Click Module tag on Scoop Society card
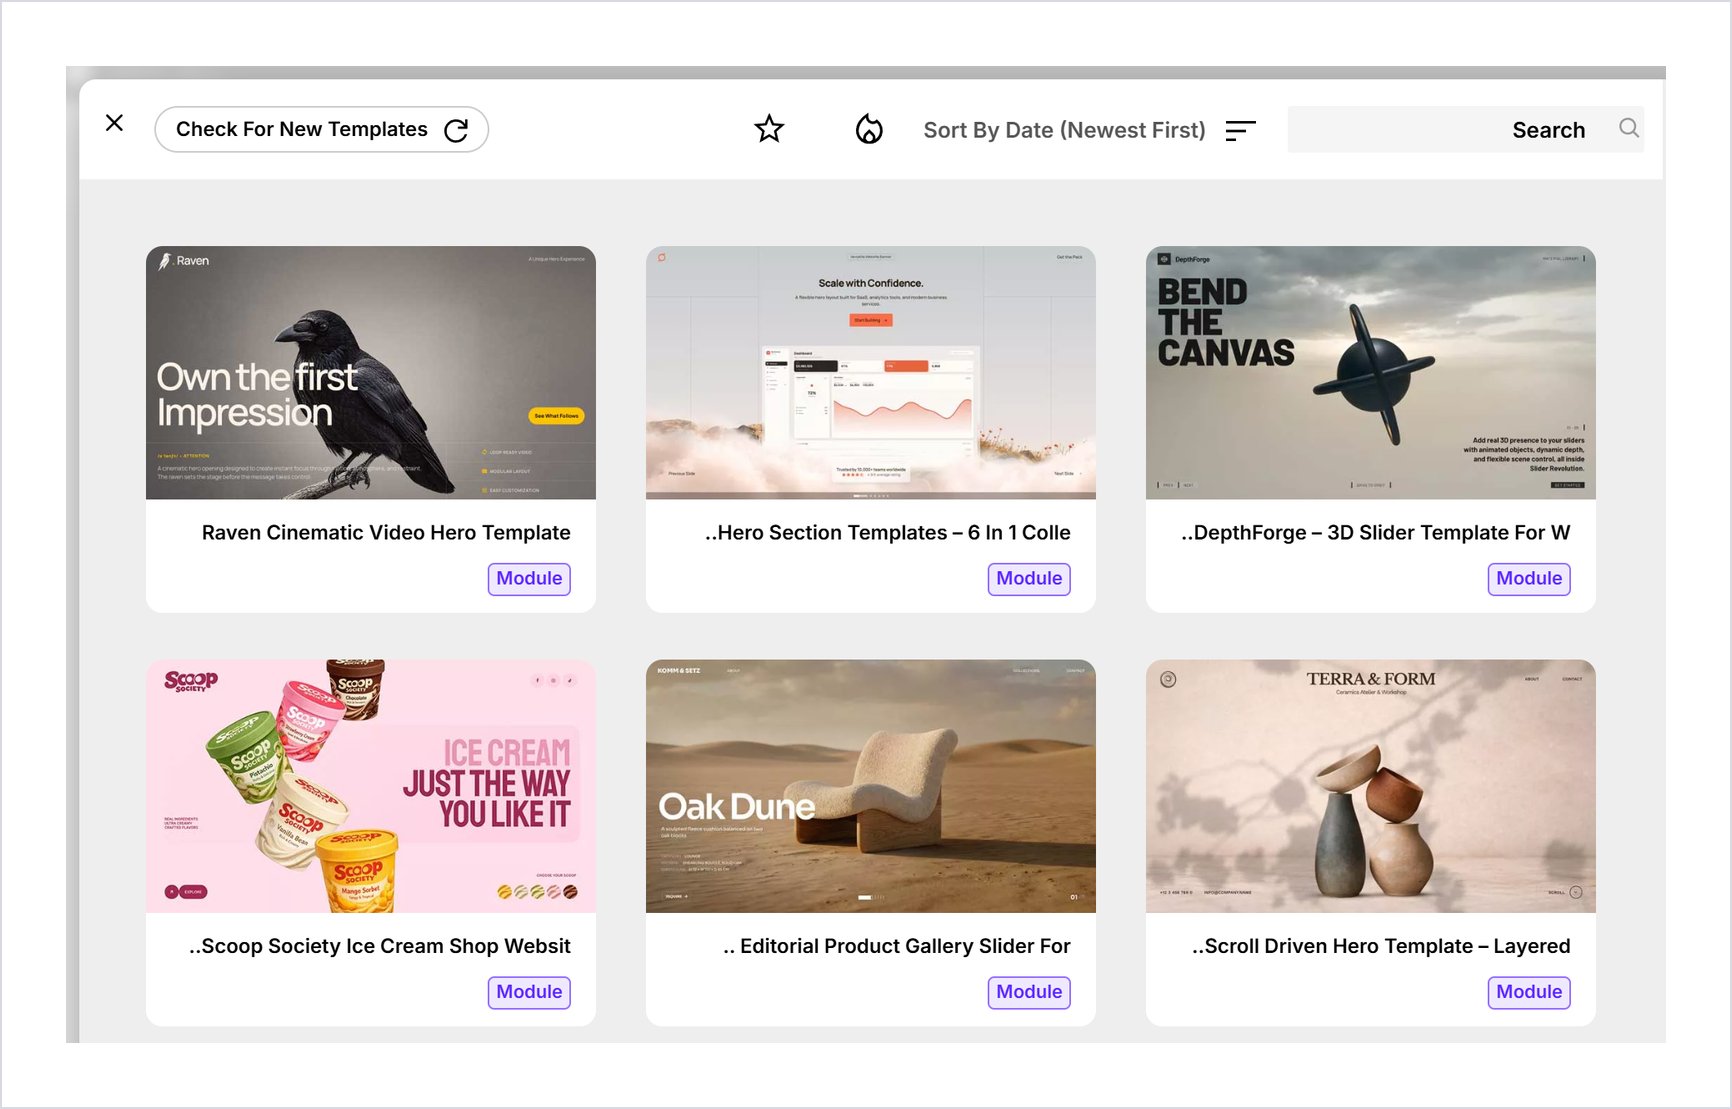The image size is (1732, 1109). (529, 992)
